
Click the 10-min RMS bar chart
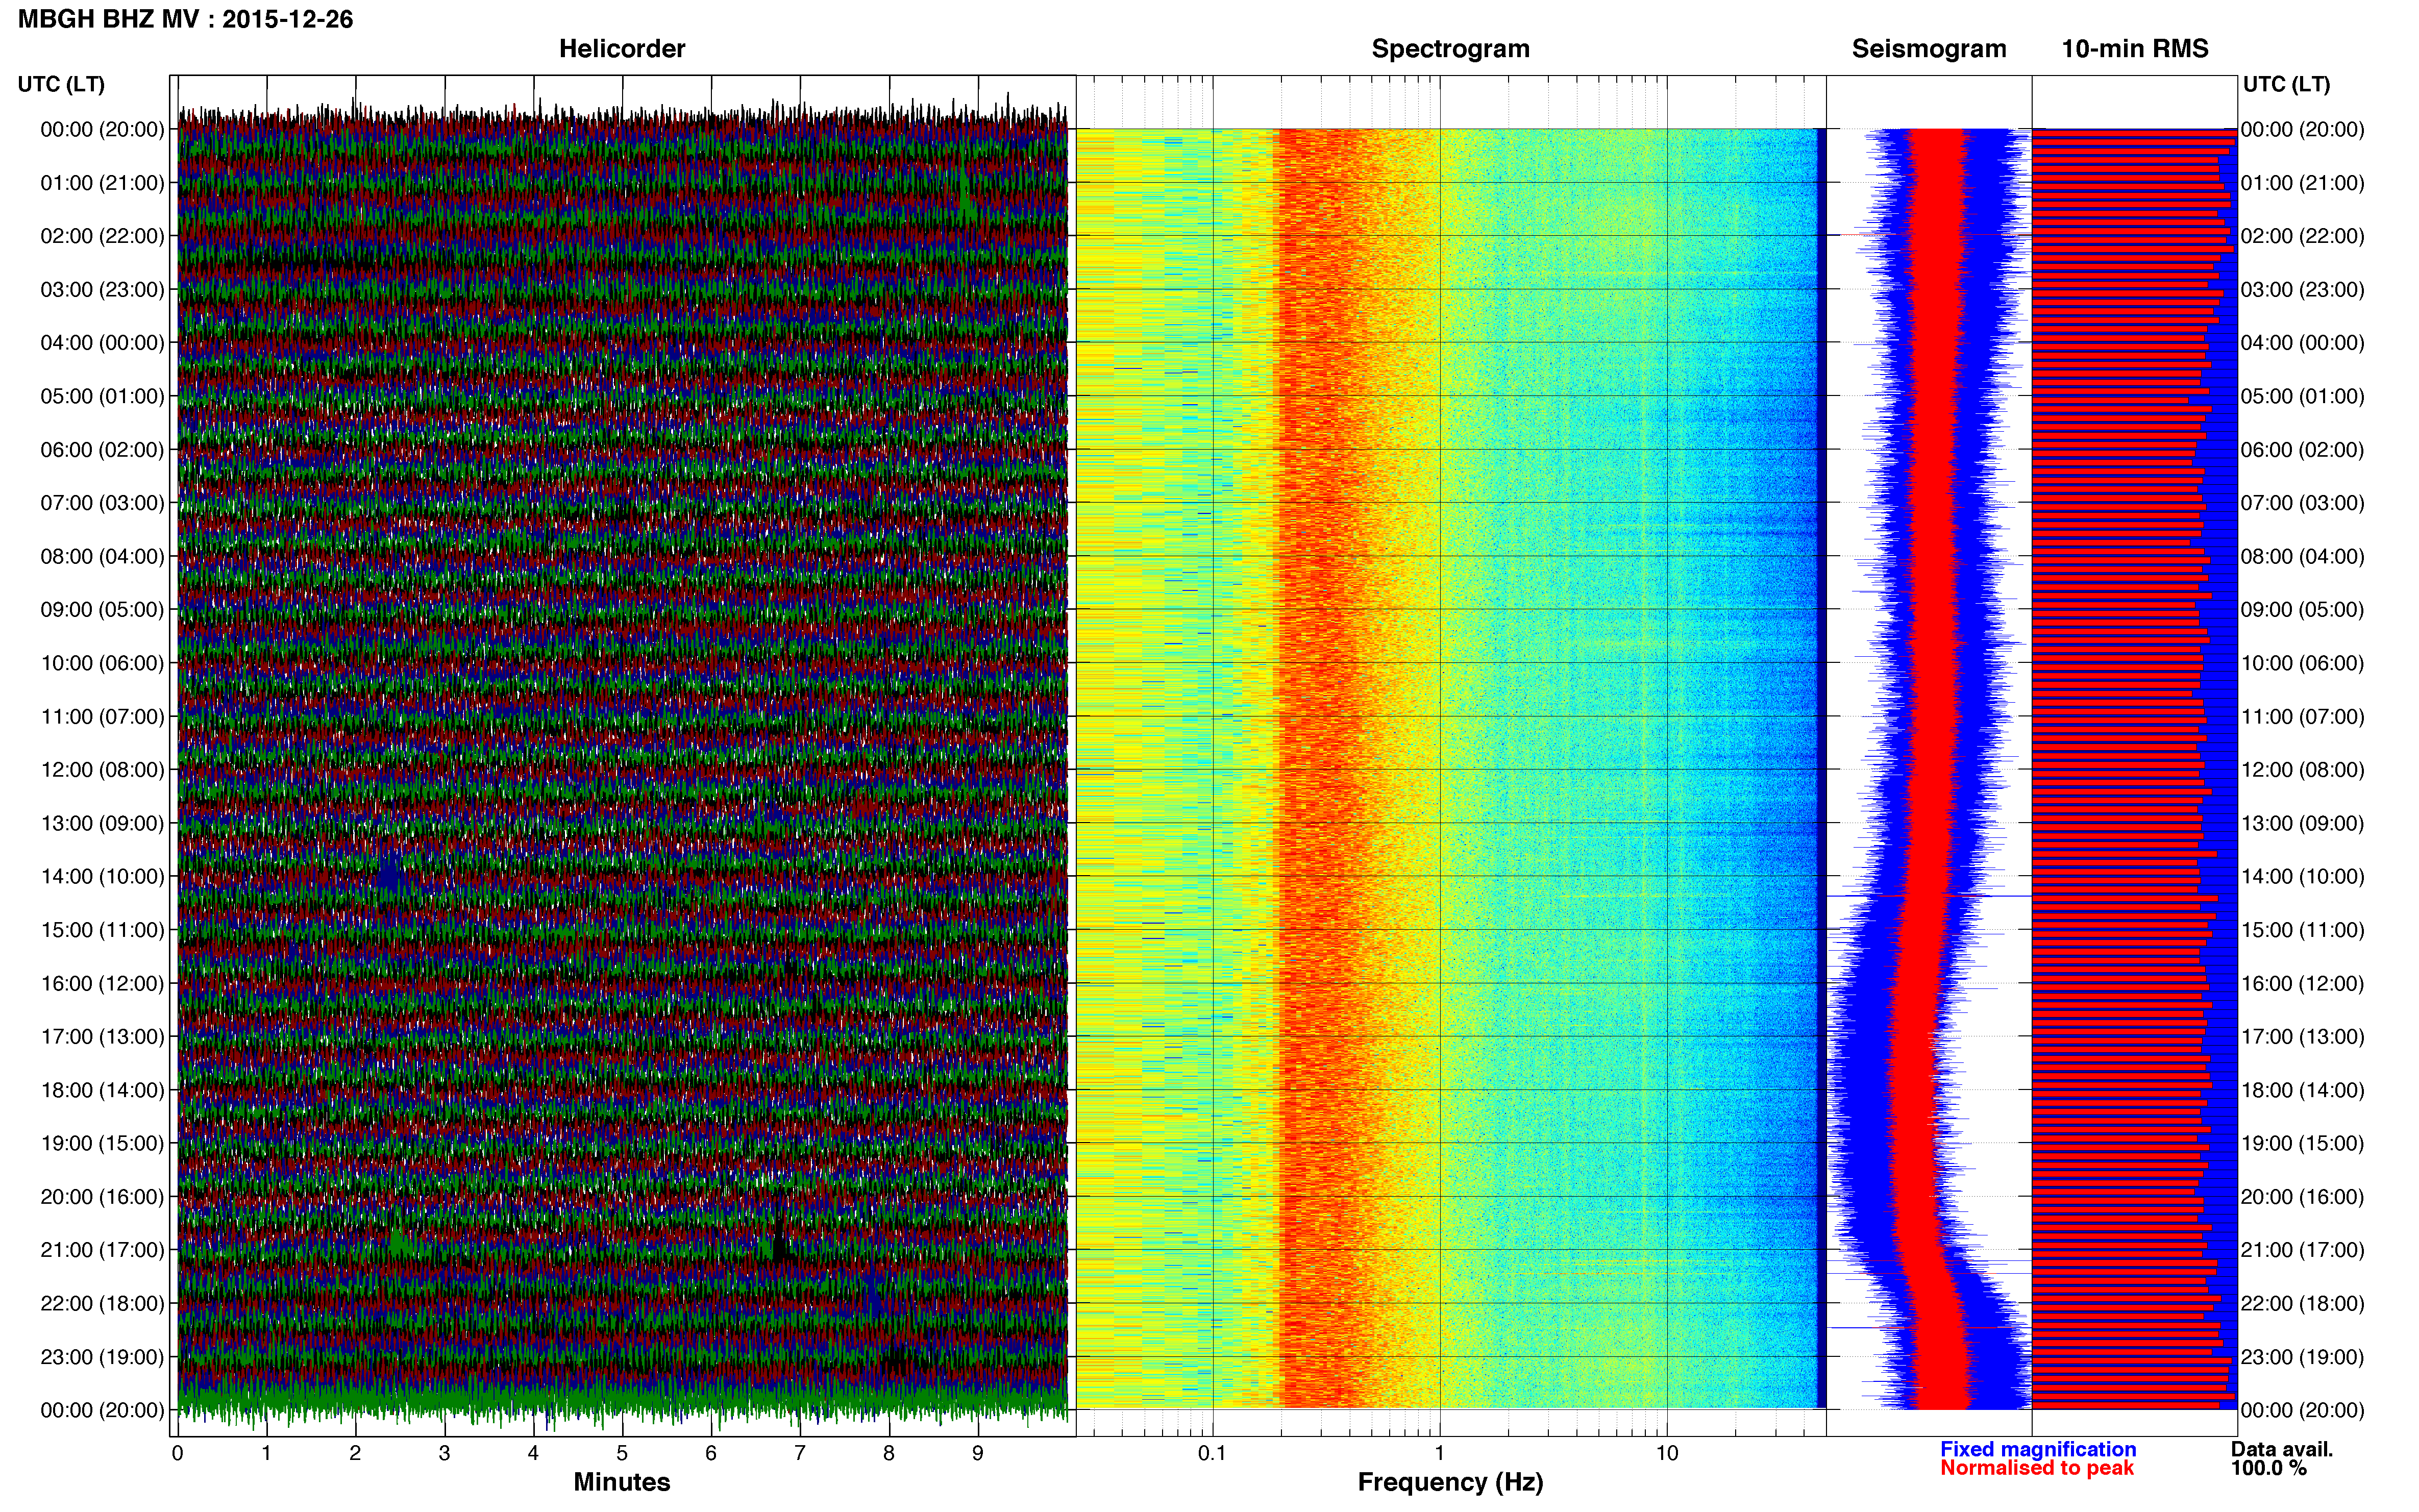click(2134, 768)
